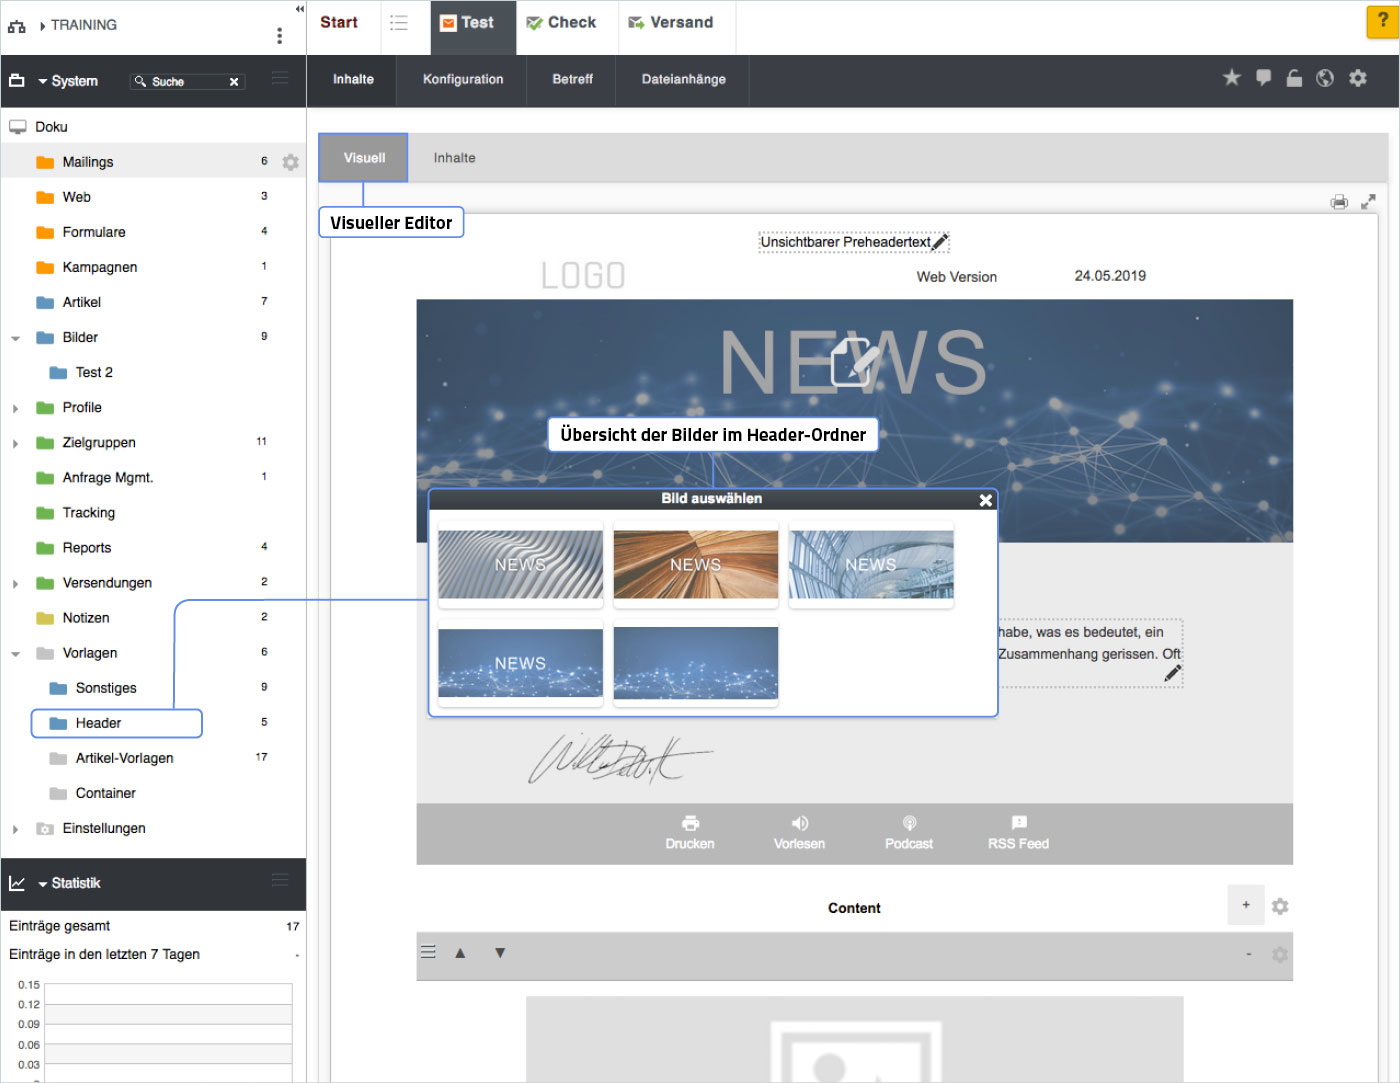
Task: Click the Vorlesen speaker icon
Action: [x=799, y=823]
